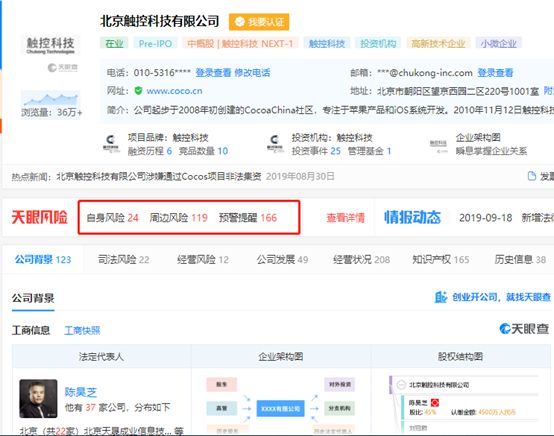Screen dimensions: 554x436
Task: Click 预警提醒 166 alert count
Action: coord(248,218)
